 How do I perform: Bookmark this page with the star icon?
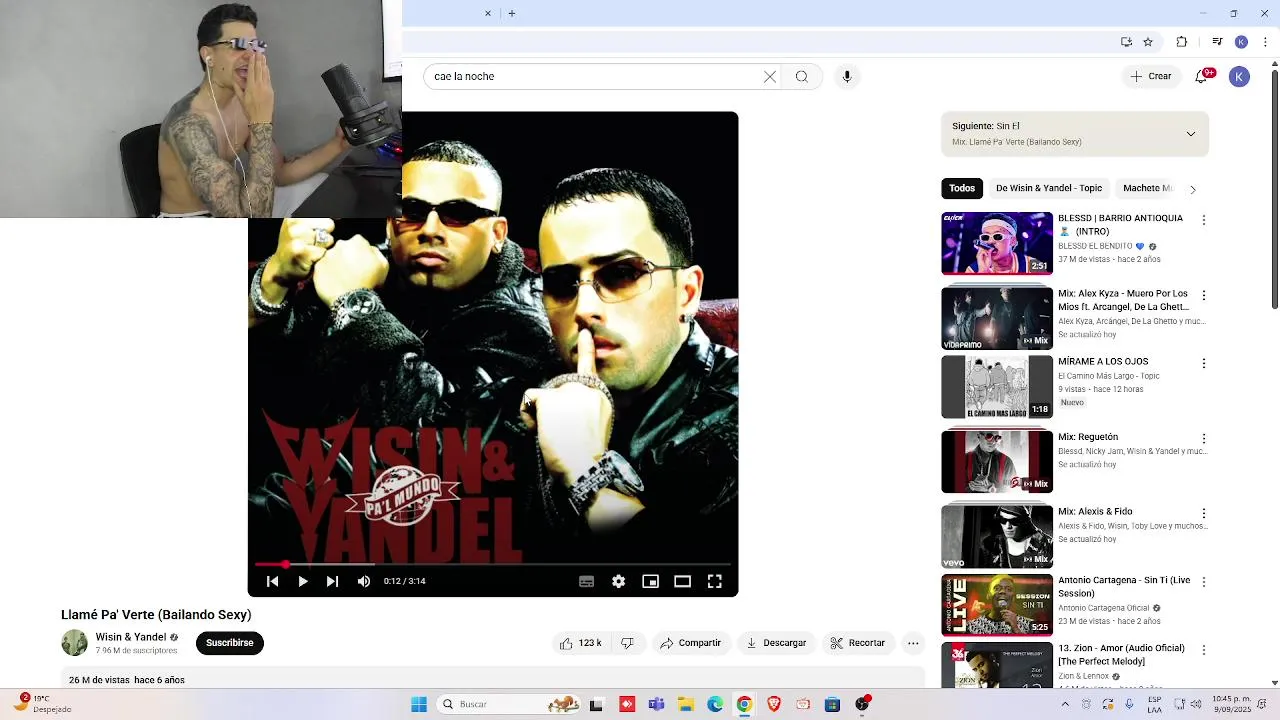click(1148, 42)
